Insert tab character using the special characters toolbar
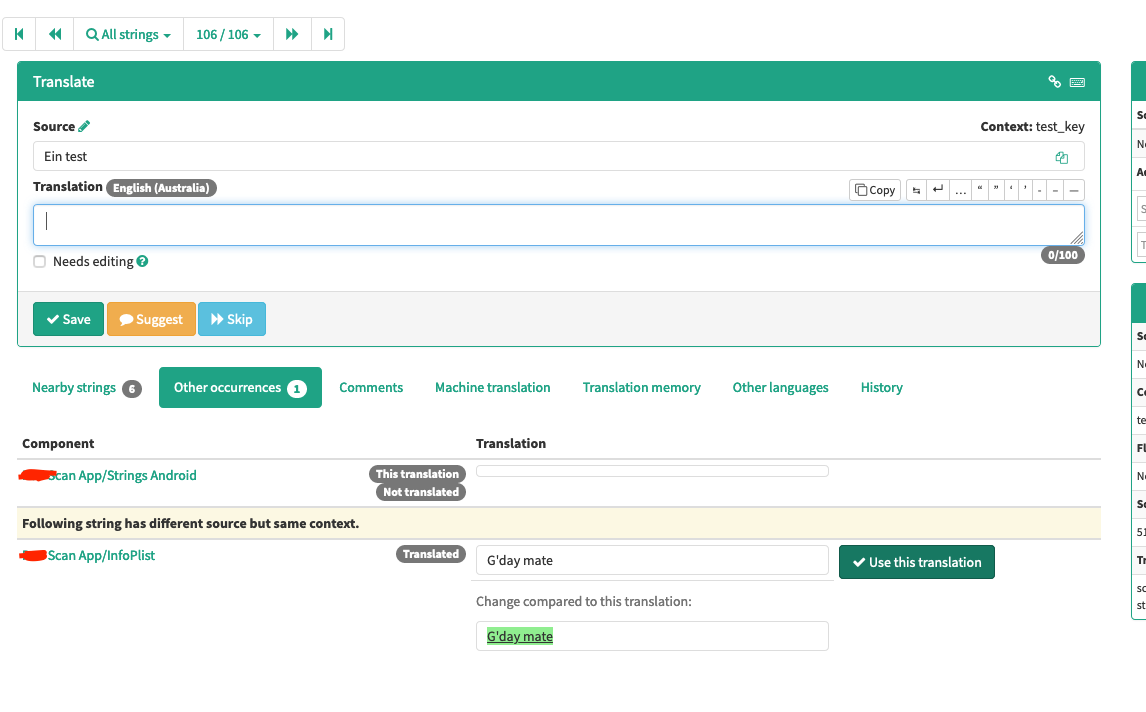 coord(916,190)
